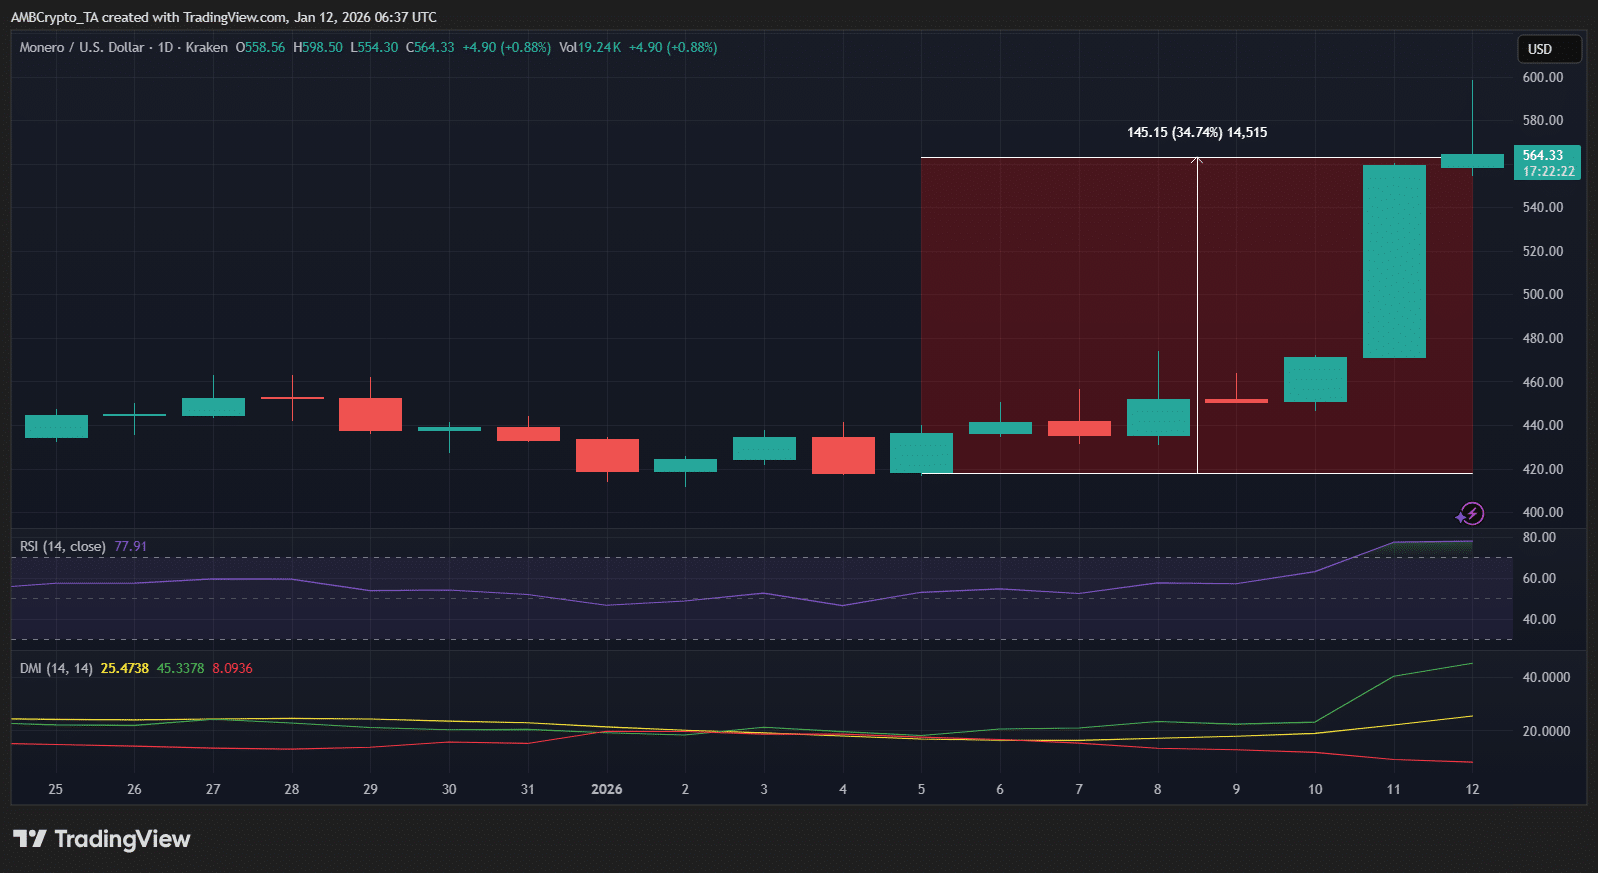The height and width of the screenshot is (873, 1598).
Task: Click the January 12 candle body
Action: pos(1472,161)
